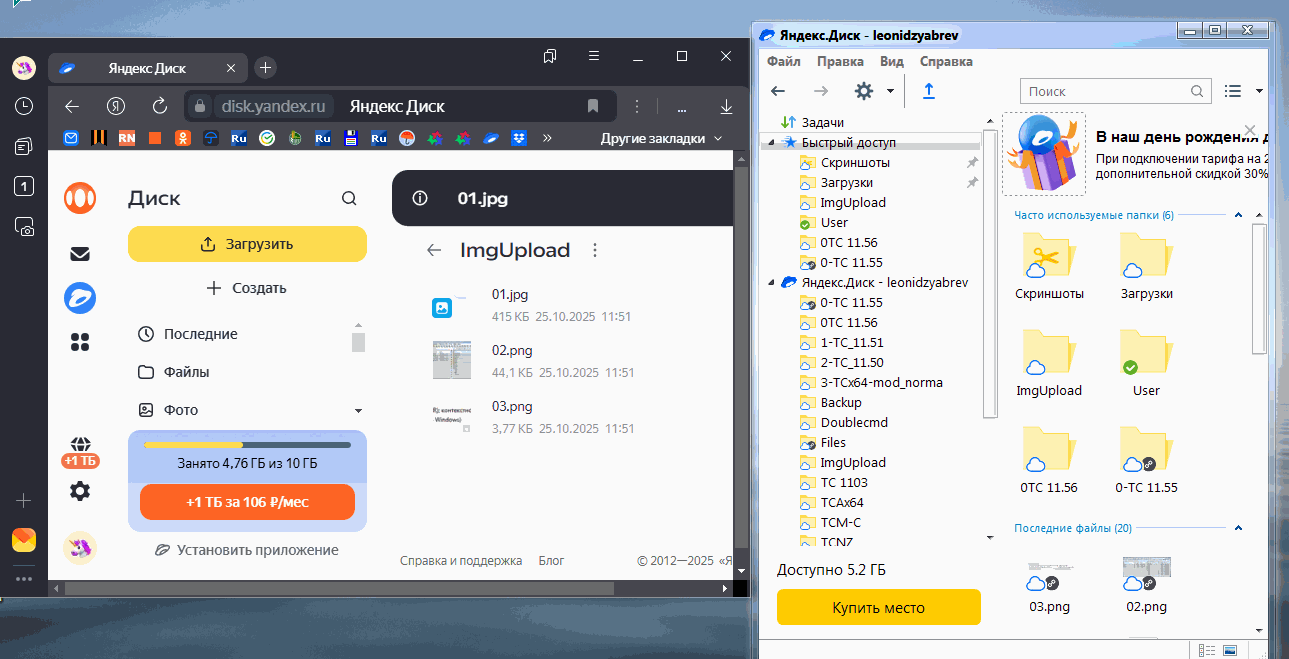Open the Файл menu
The height and width of the screenshot is (659, 1289).
point(783,61)
